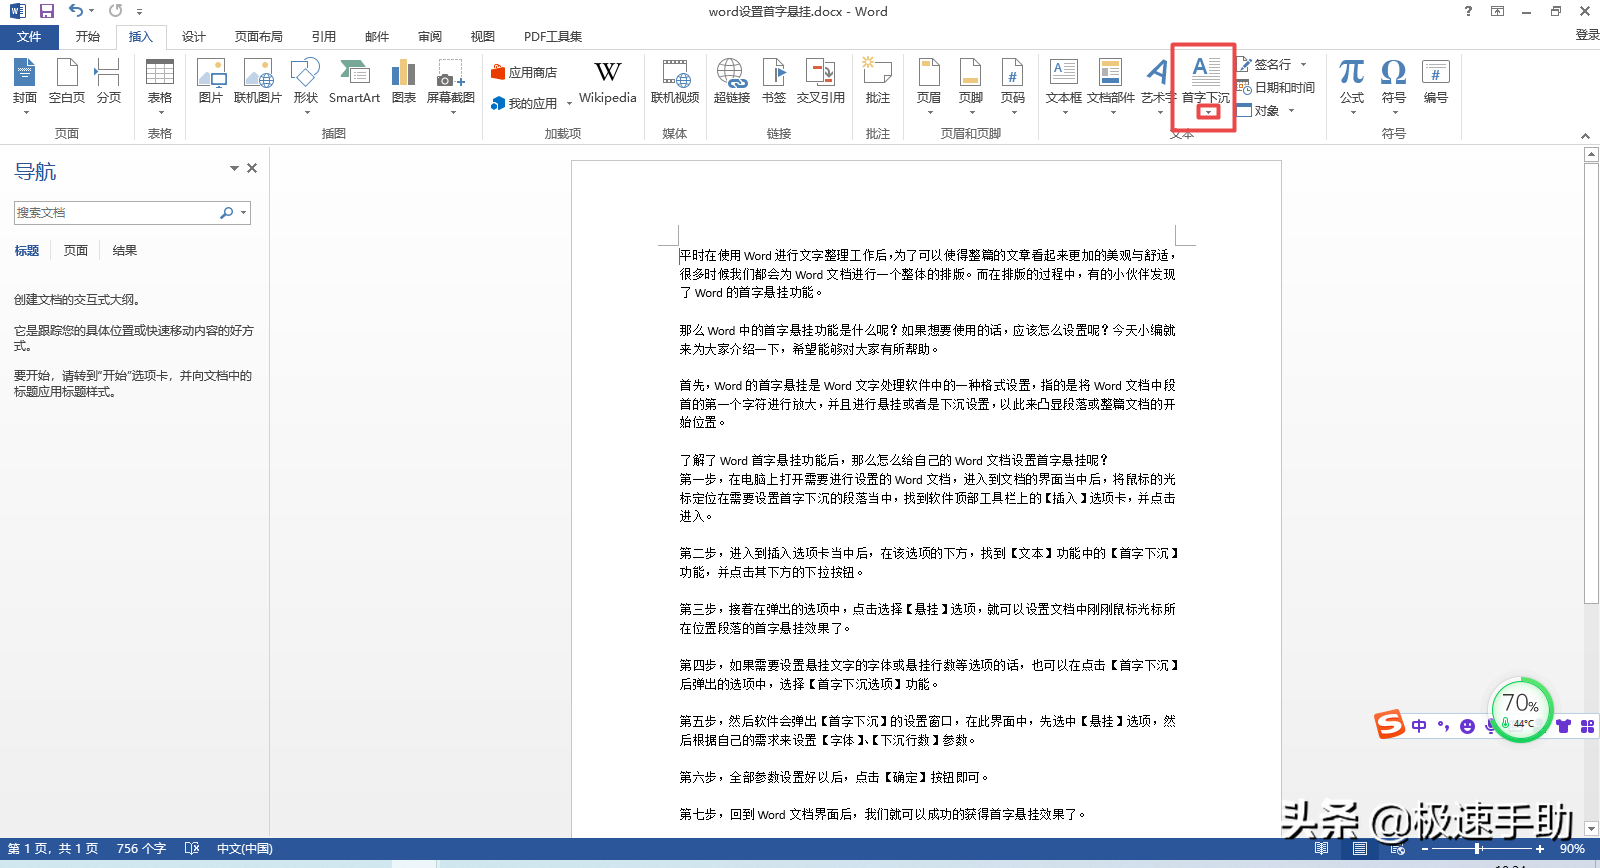Image resolution: width=1600 pixels, height=868 pixels.
Task: Click 登录 to sign in
Action: tap(1587, 35)
